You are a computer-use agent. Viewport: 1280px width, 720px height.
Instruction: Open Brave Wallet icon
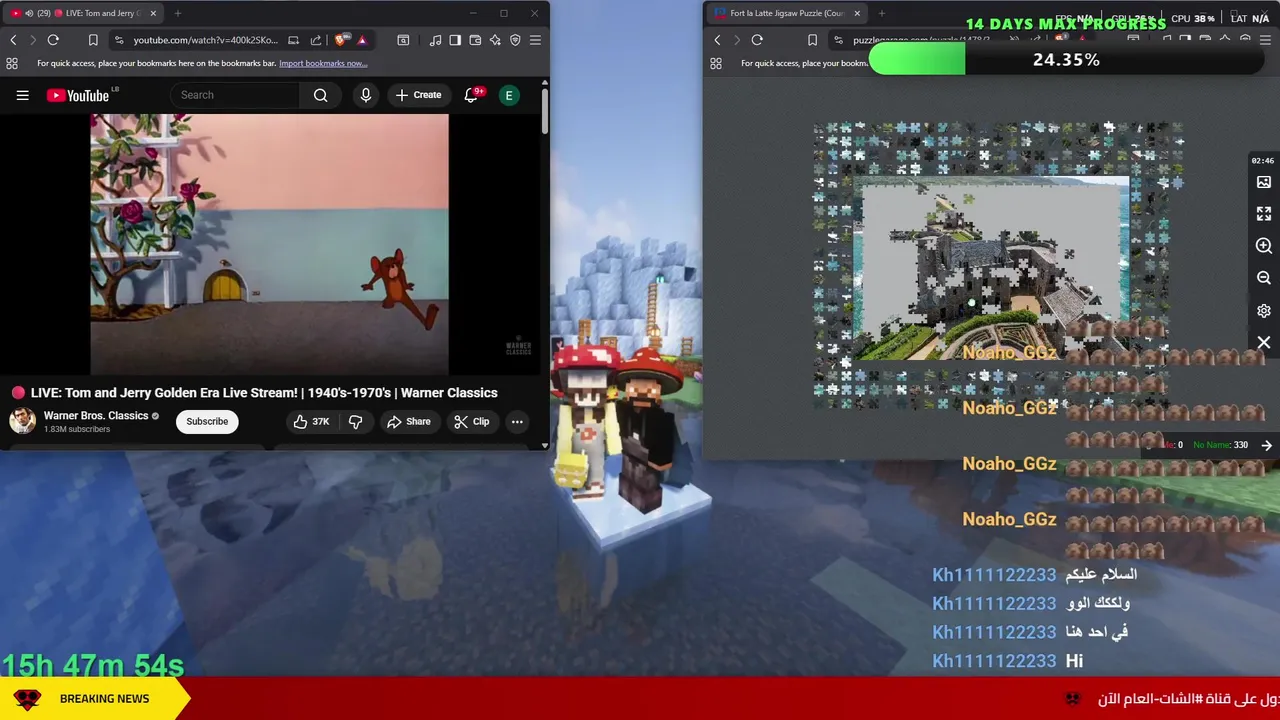475,40
